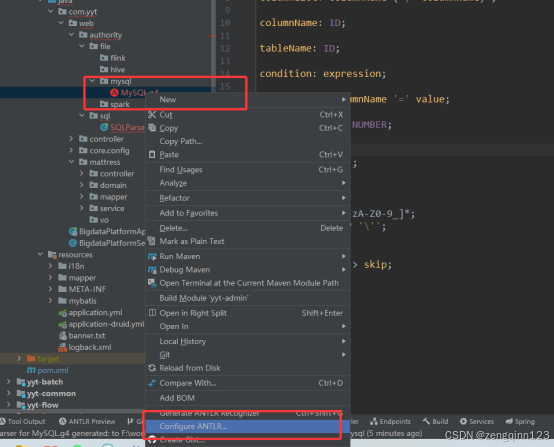Click the Copy icon in context menu
The width and height of the screenshot is (554, 447).
coord(152,128)
